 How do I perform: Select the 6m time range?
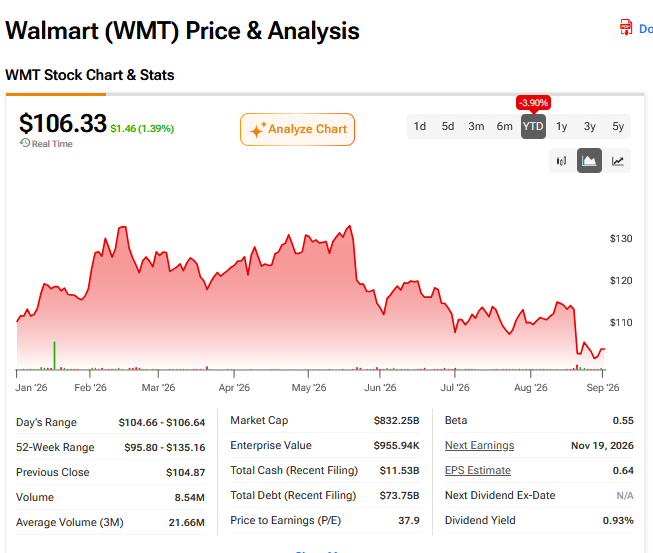(x=504, y=126)
